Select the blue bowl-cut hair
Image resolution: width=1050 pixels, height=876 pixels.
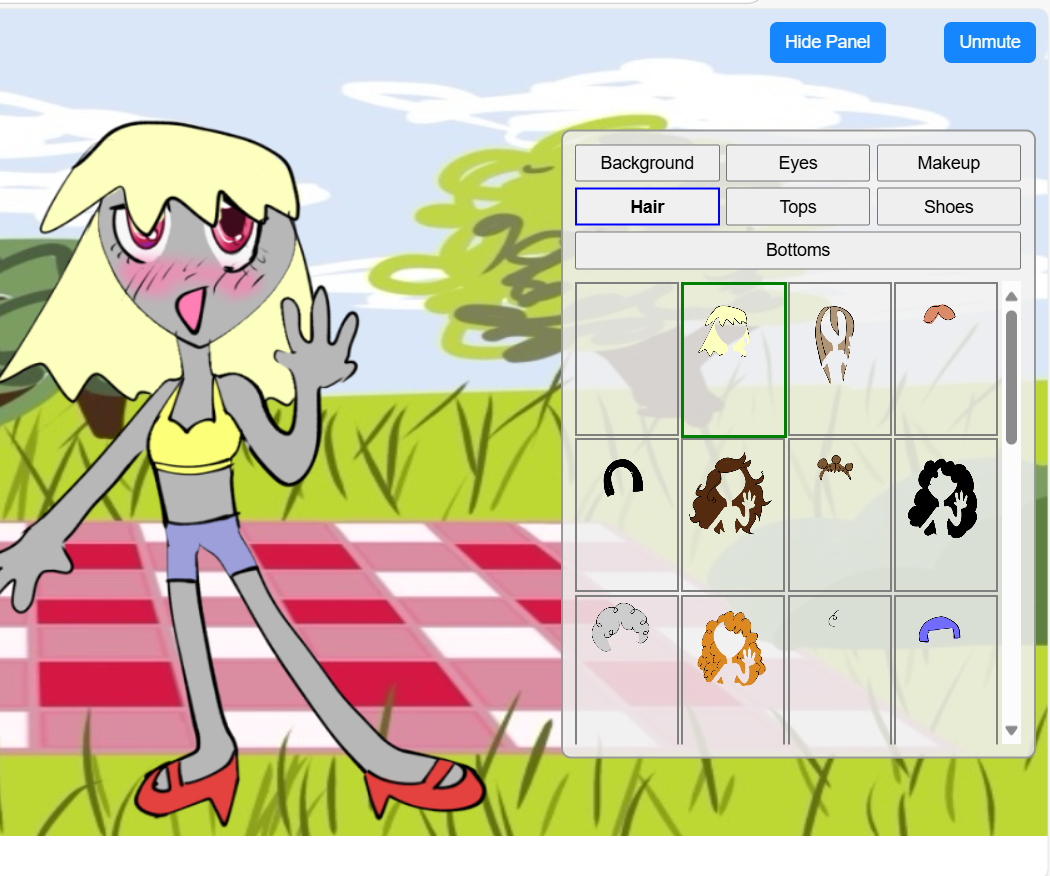click(x=946, y=670)
